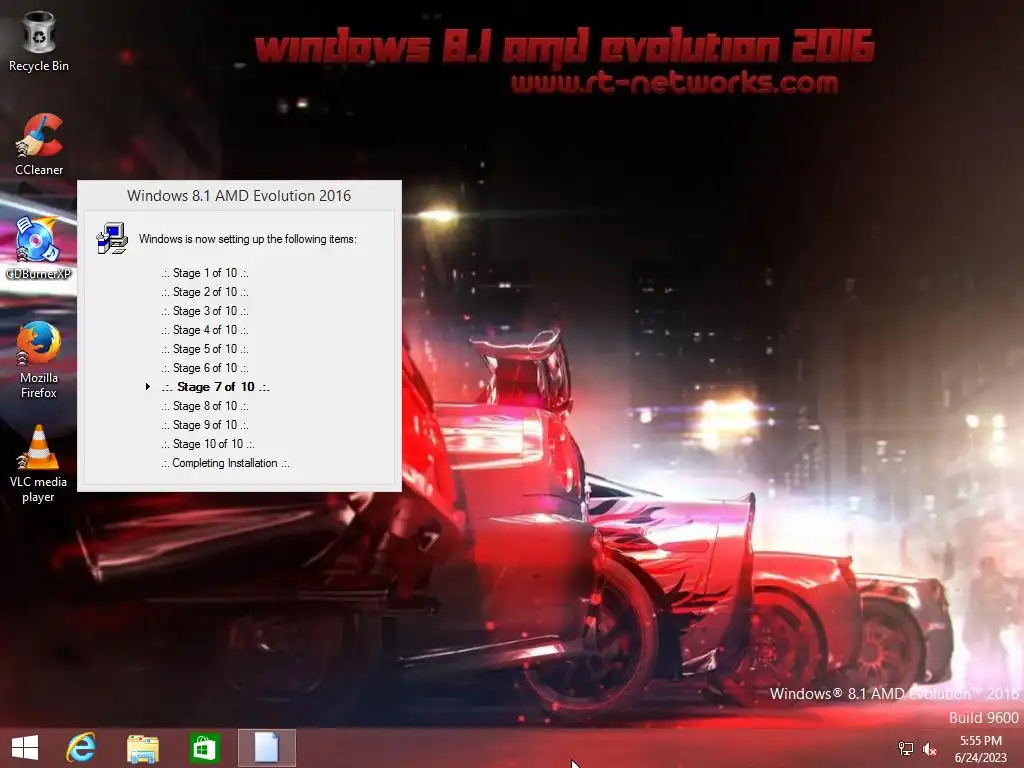Click the 'Stage 2 of 10' row
The width and height of the screenshot is (1024, 768).
click(204, 292)
